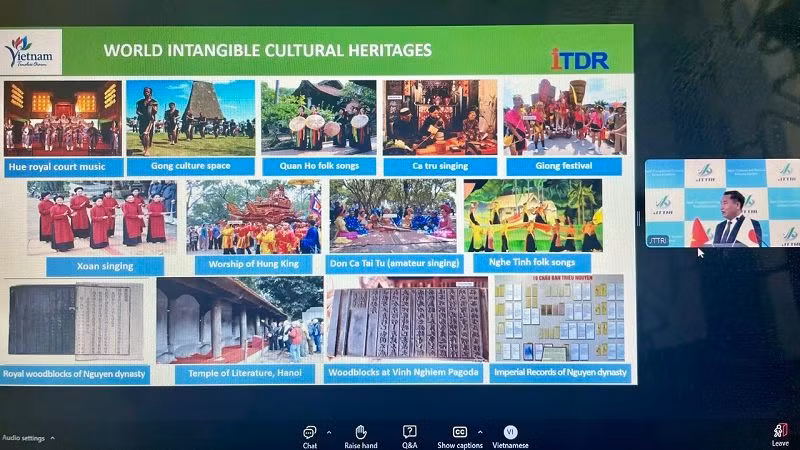This screenshot has width=800, height=450.
Task: Click the iTDR logo in slide header
Action: tap(579, 59)
